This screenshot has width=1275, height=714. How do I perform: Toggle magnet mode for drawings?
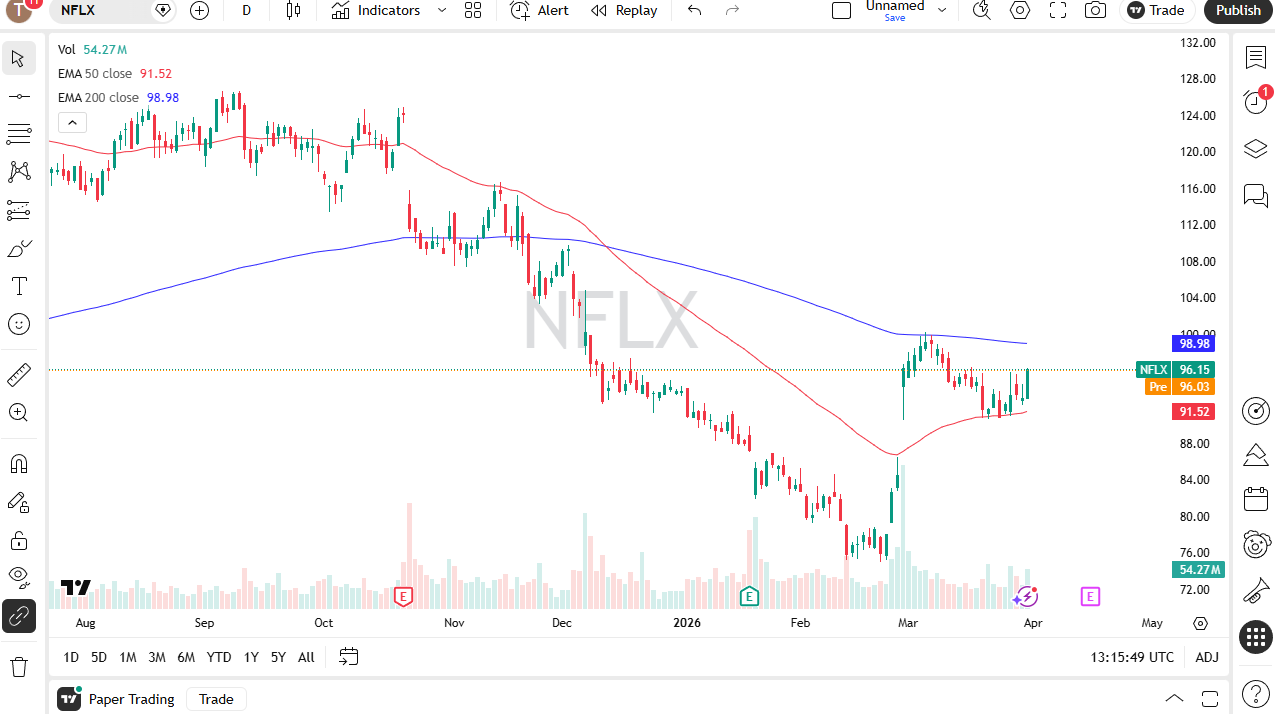click(18, 464)
